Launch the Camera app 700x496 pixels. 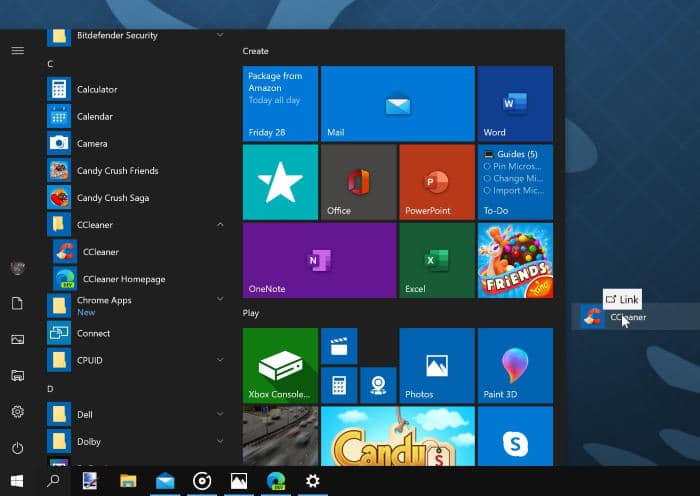[x=136, y=143]
